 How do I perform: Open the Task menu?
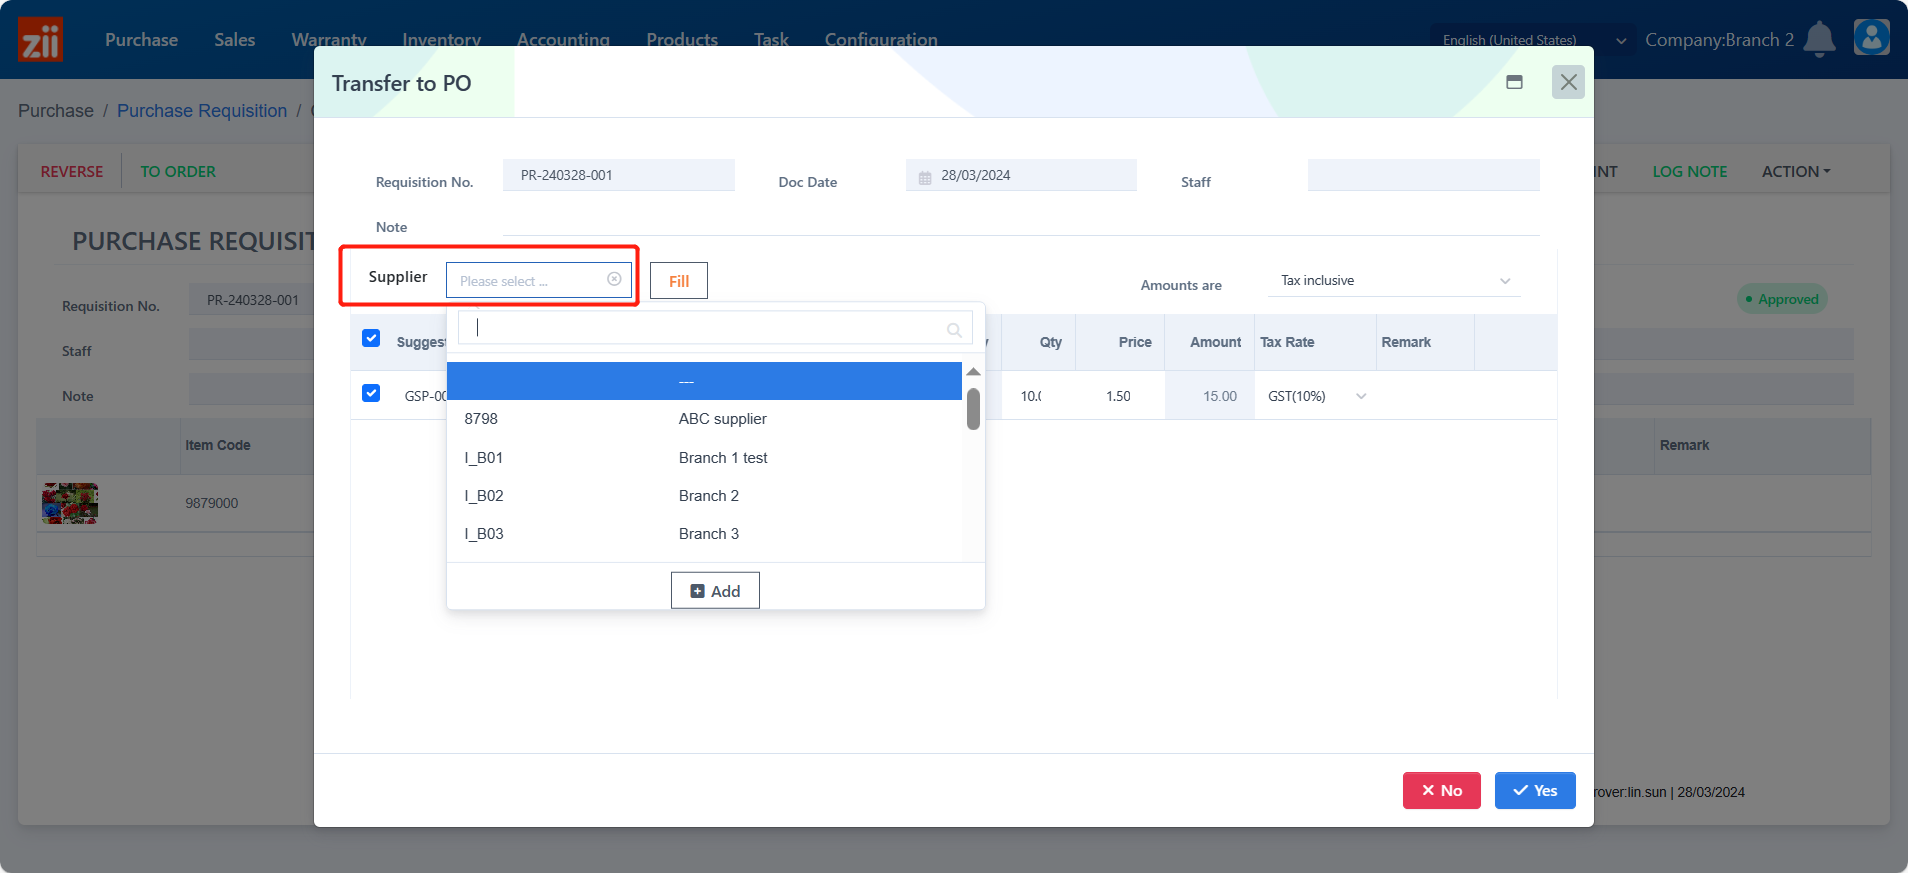click(x=771, y=40)
